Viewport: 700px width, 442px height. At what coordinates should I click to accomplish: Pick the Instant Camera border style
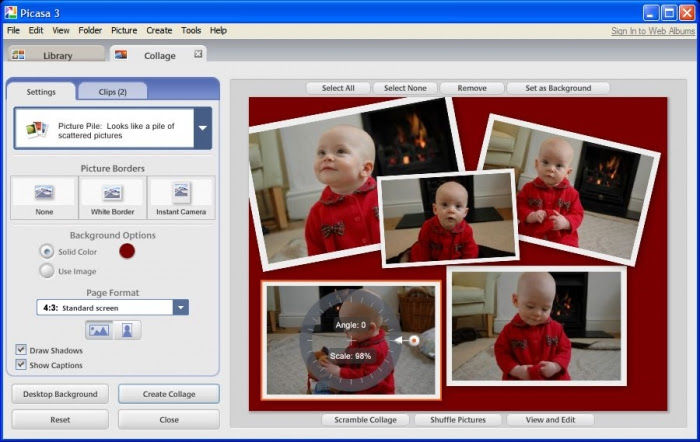click(x=181, y=197)
